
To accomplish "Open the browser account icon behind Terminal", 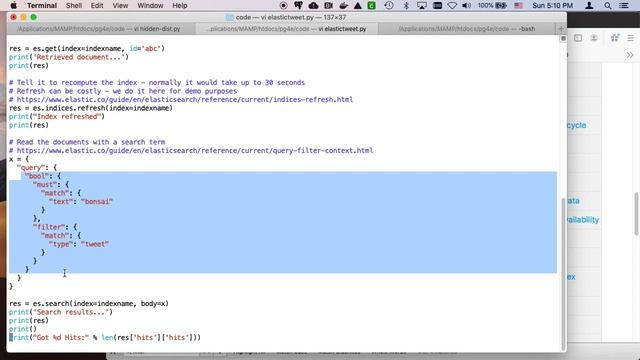I will pyautogui.click(x=594, y=38).
